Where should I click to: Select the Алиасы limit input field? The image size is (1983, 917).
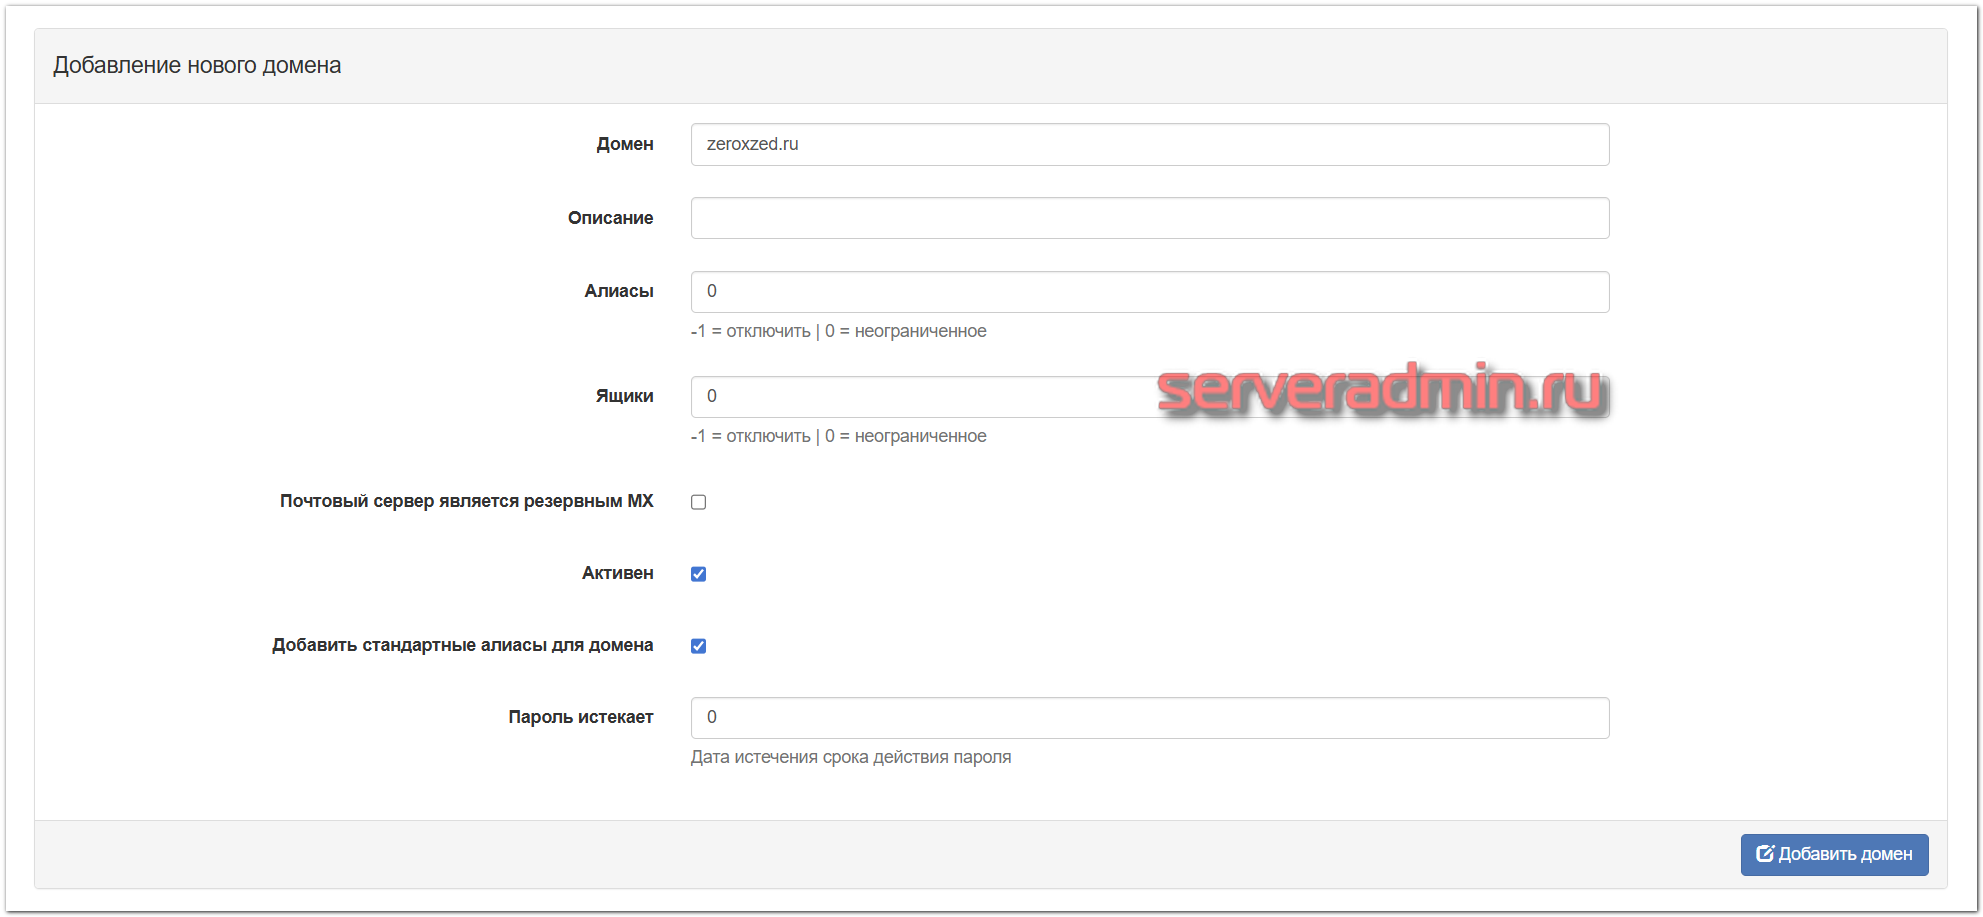point(1149,292)
